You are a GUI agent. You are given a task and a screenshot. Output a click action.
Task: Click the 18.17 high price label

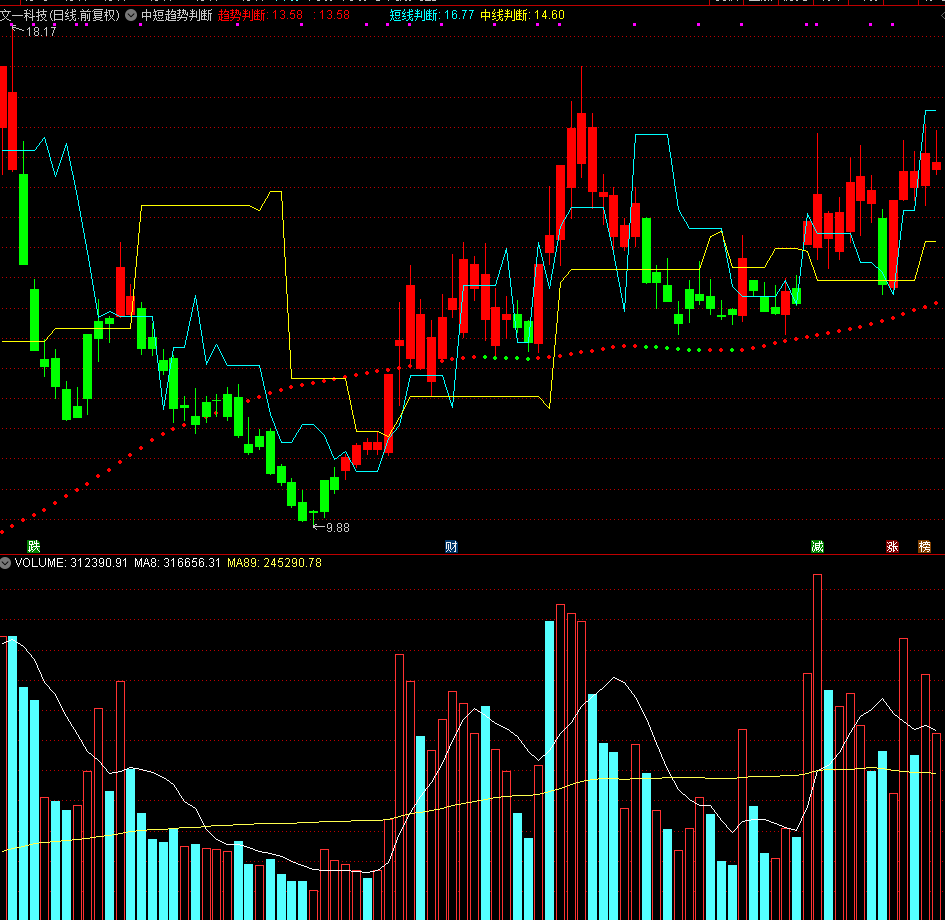point(41,32)
